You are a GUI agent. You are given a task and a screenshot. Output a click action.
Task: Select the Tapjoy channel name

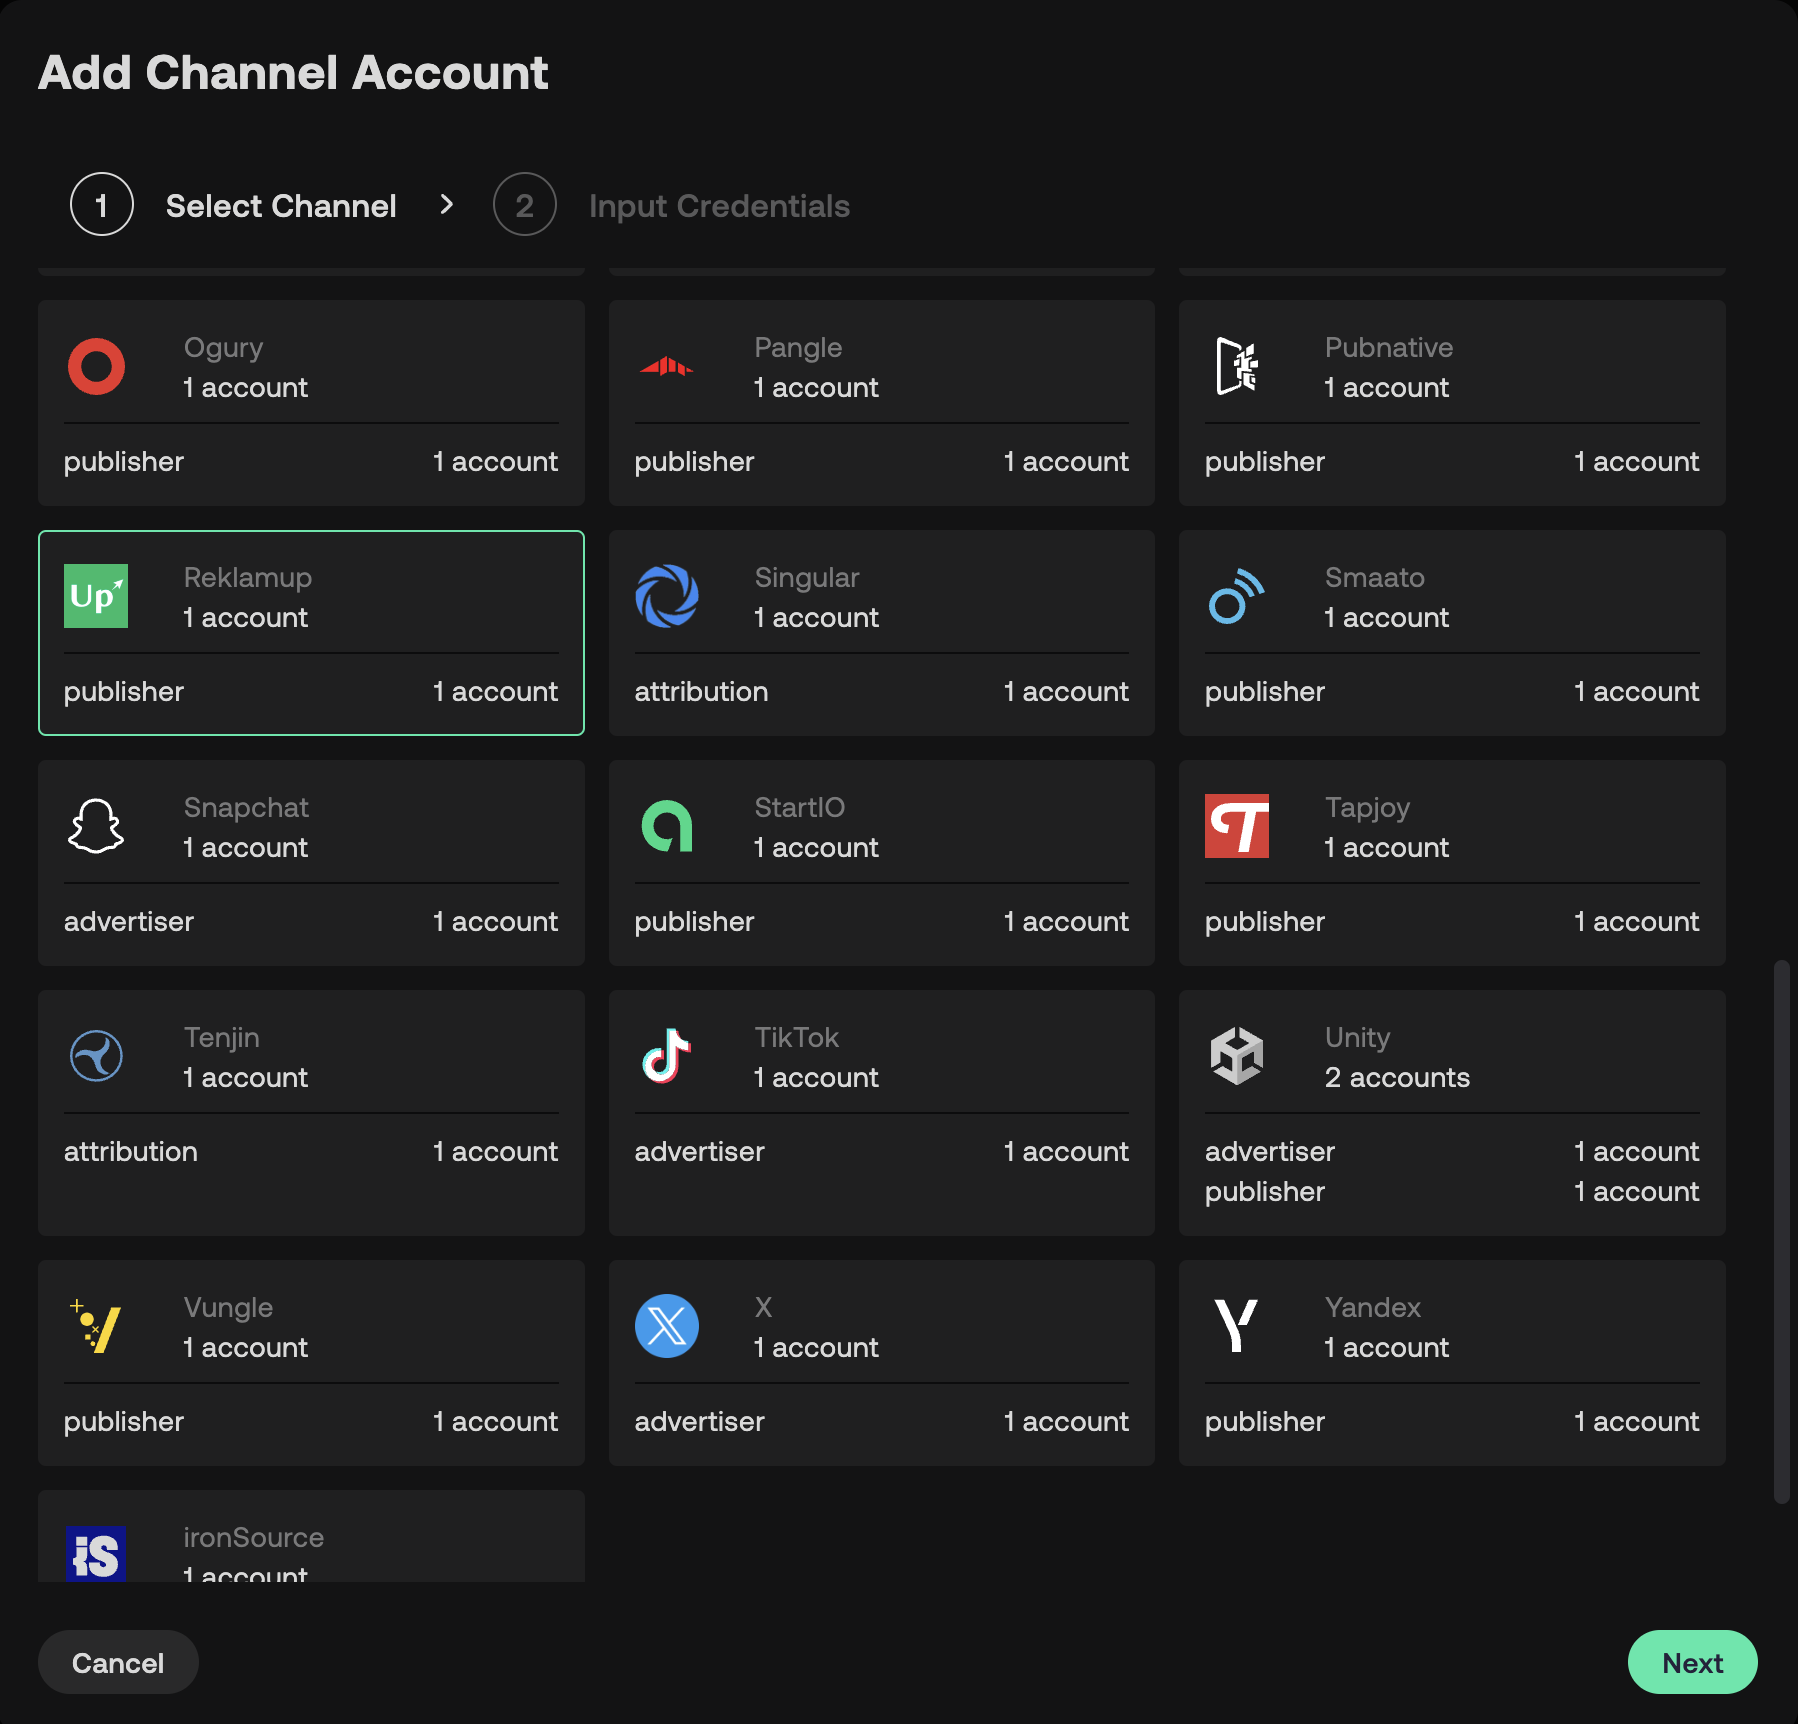1367,808
